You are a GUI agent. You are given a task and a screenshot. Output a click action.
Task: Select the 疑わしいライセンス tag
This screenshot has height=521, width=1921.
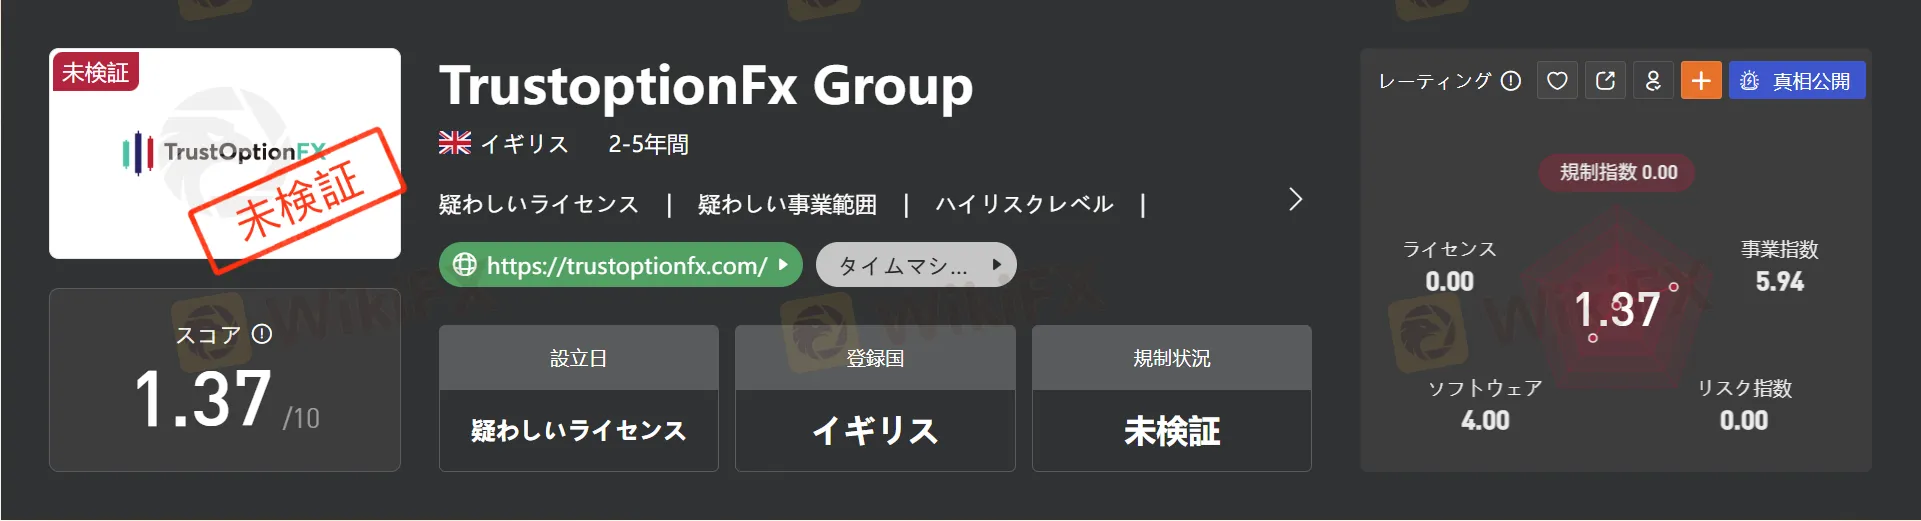click(539, 204)
